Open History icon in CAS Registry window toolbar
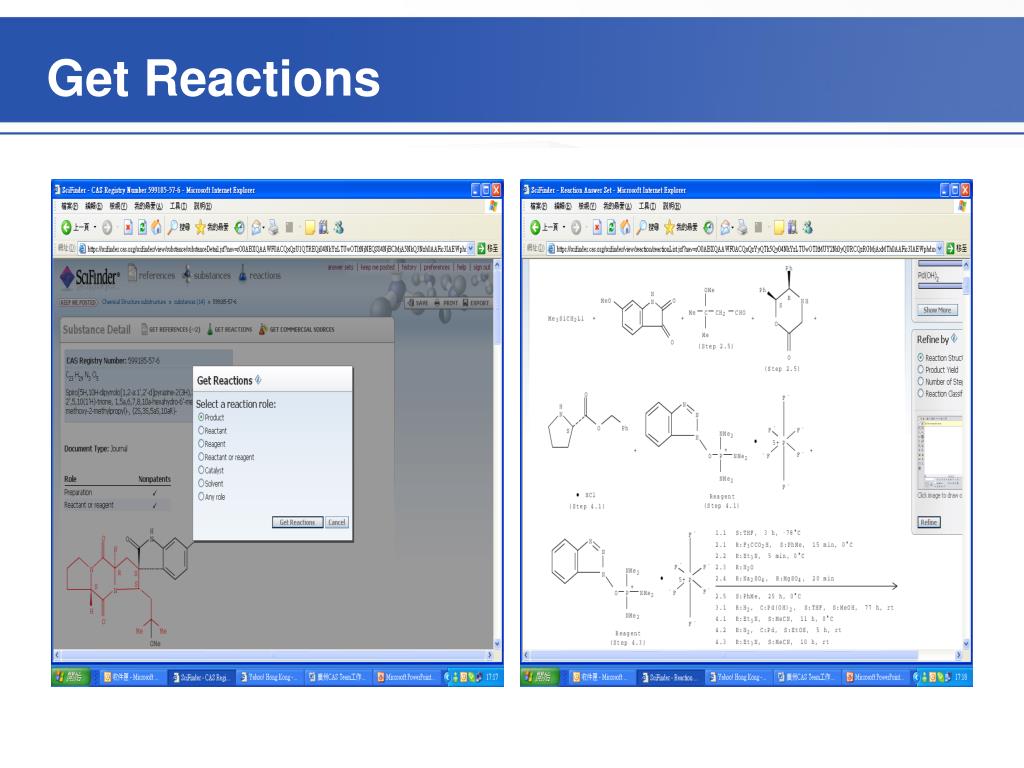The image size is (1024, 768). pos(240,227)
